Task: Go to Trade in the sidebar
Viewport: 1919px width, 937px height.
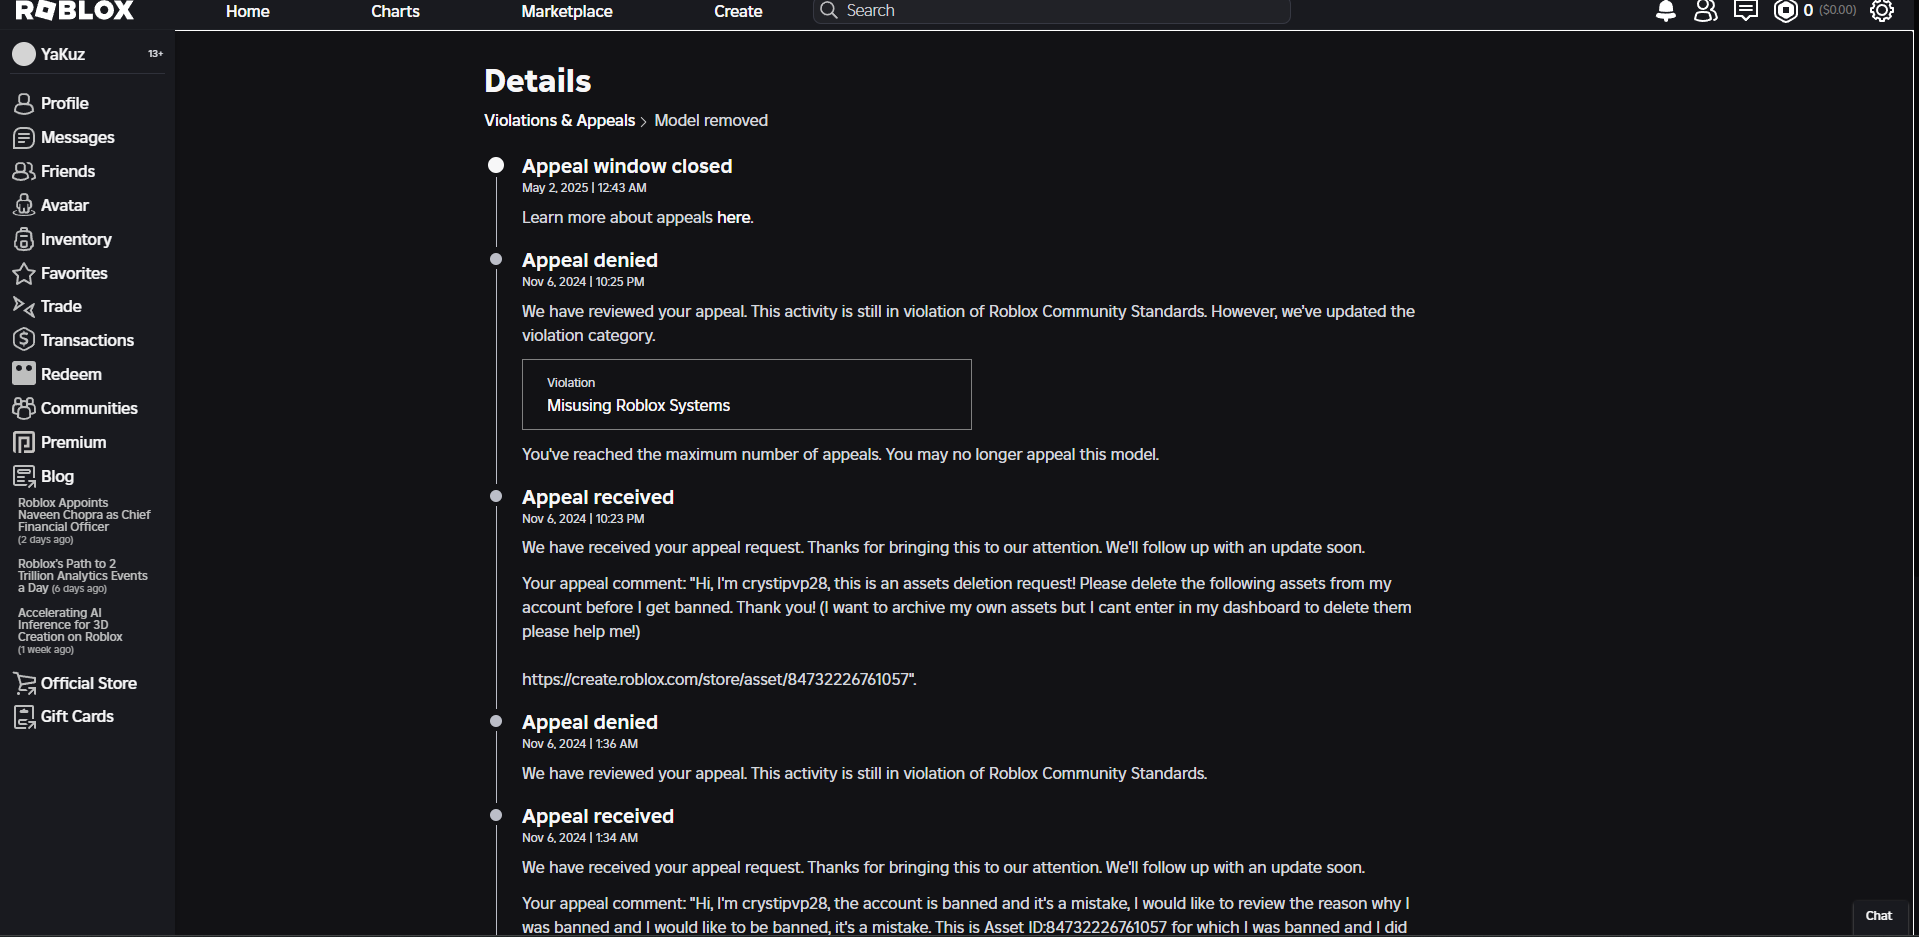Action: [60, 306]
